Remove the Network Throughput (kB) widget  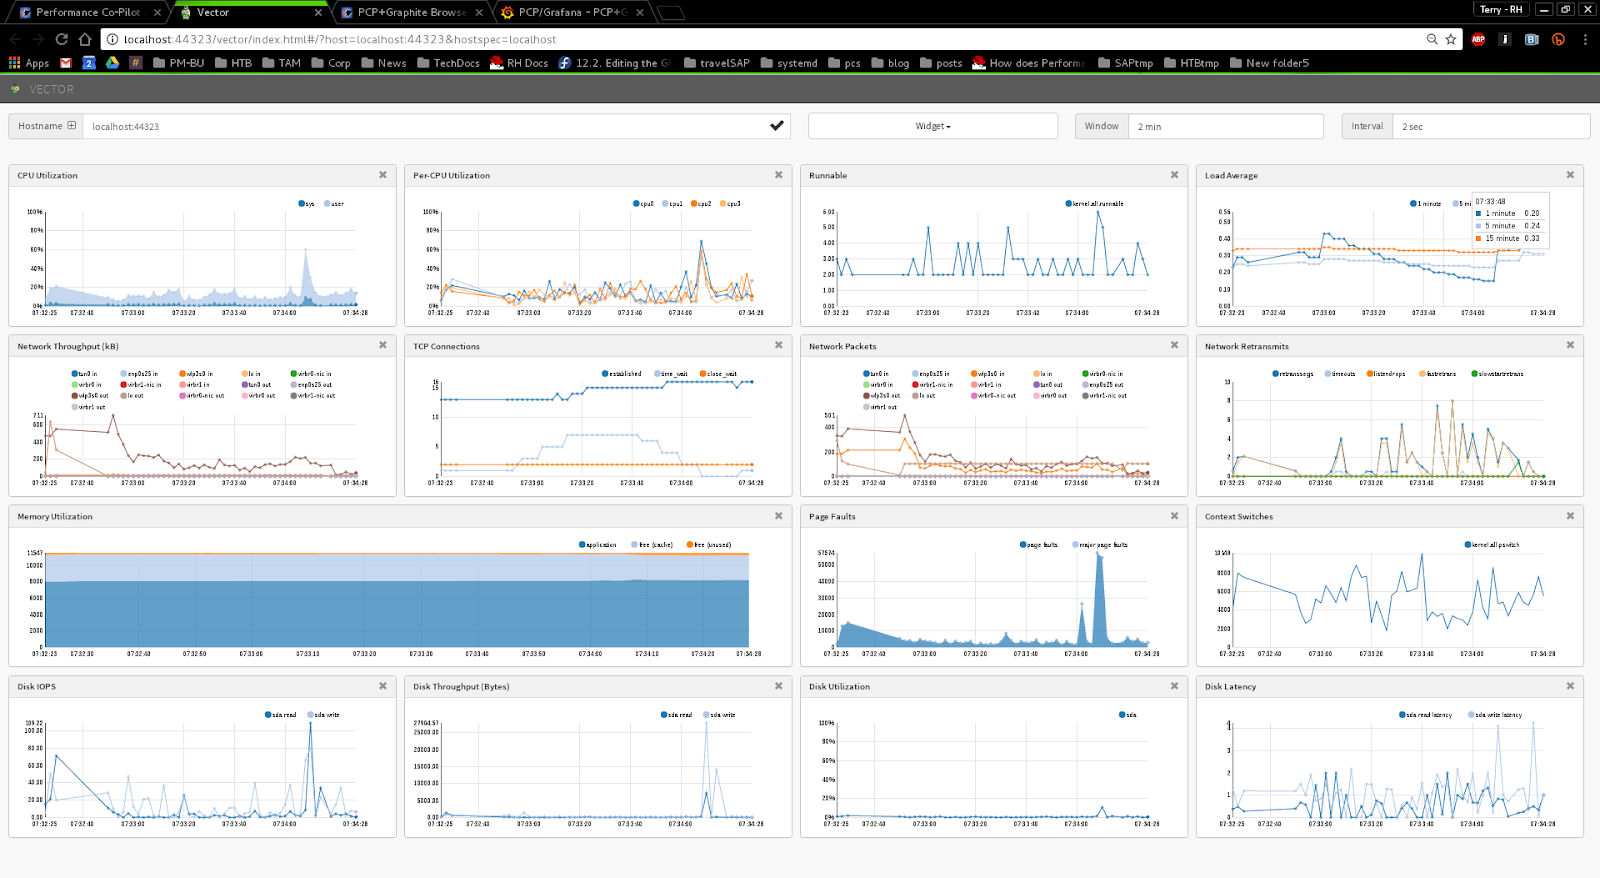click(x=383, y=345)
